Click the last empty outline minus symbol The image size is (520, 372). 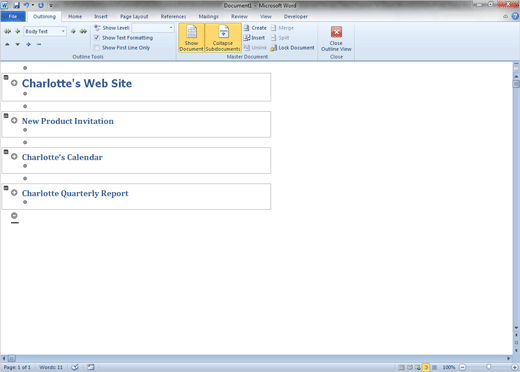point(14,215)
